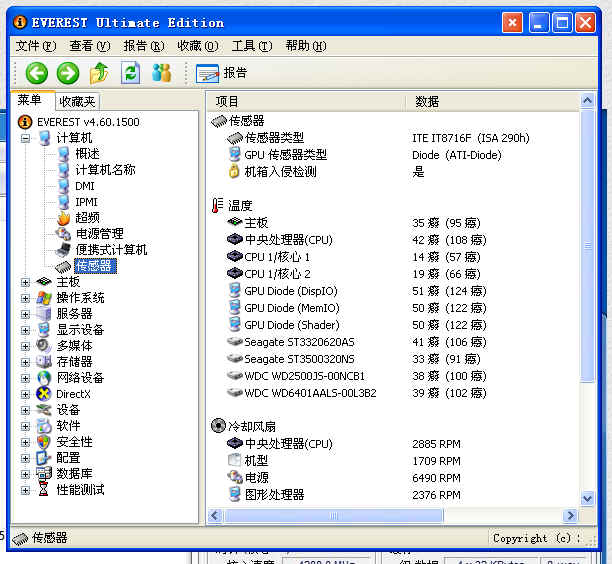Expand the 网络设备 tree node

click(25, 378)
